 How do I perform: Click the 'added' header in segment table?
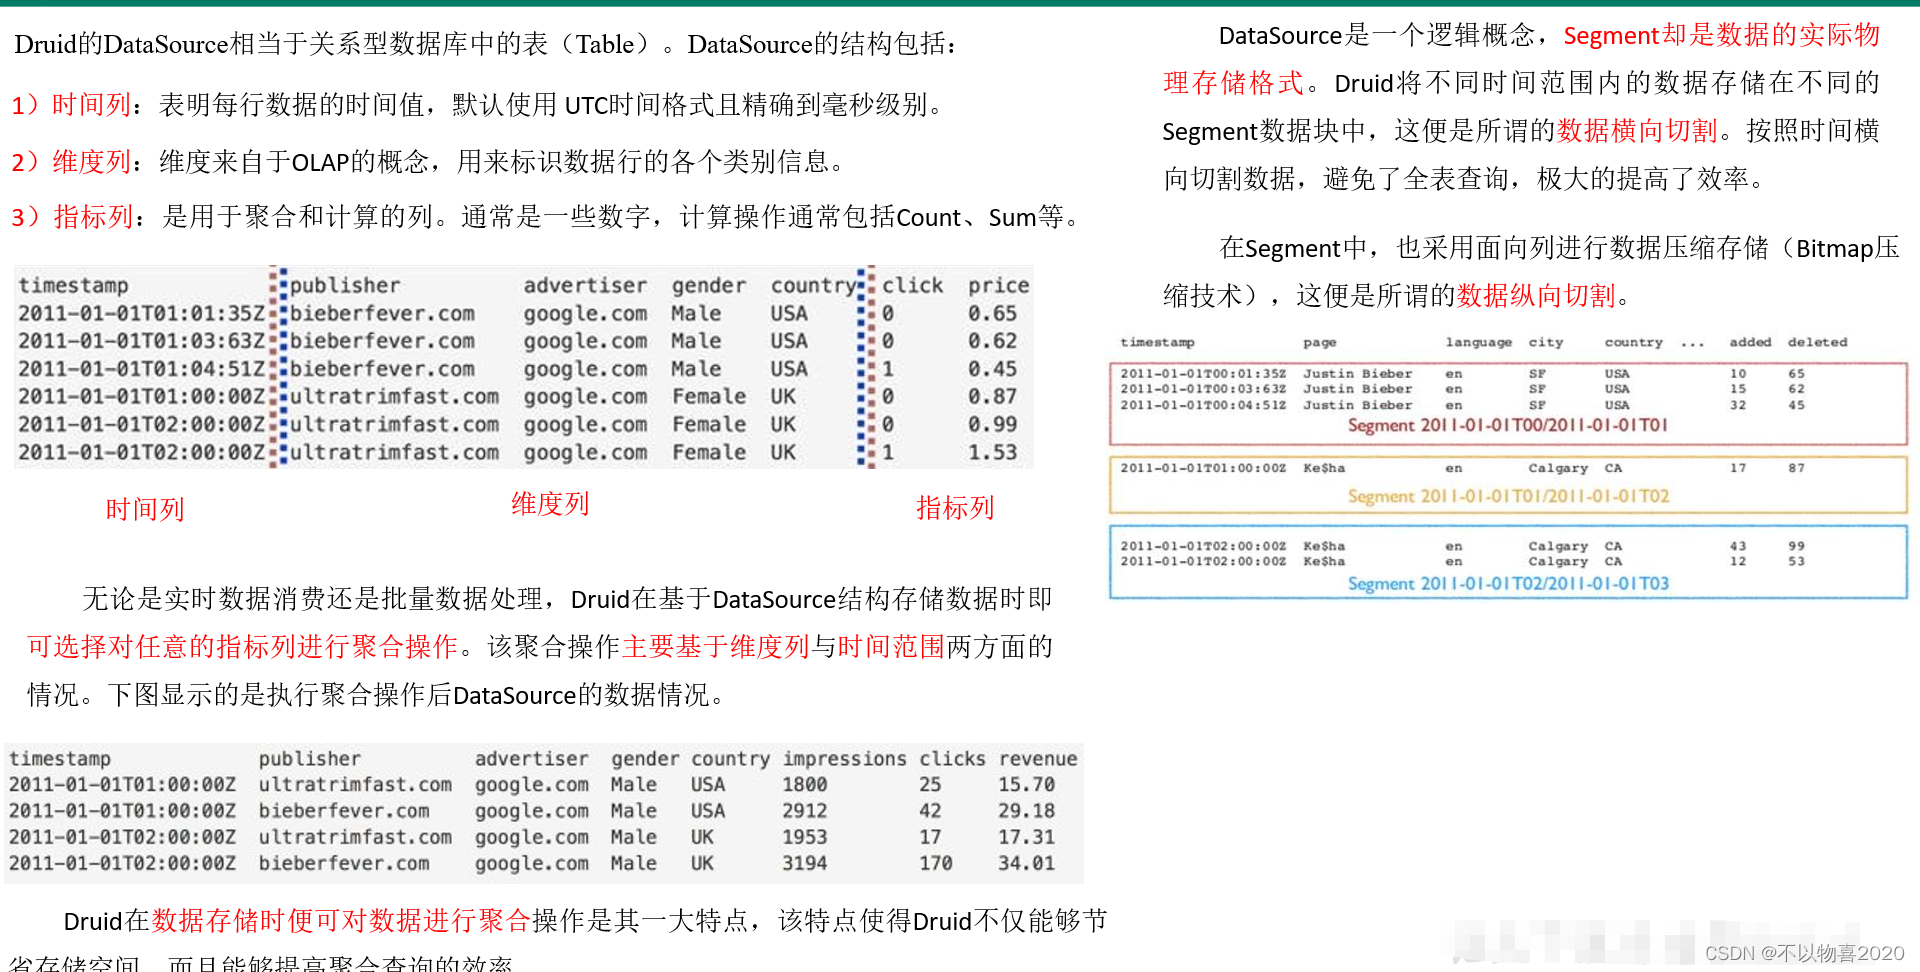point(1750,342)
